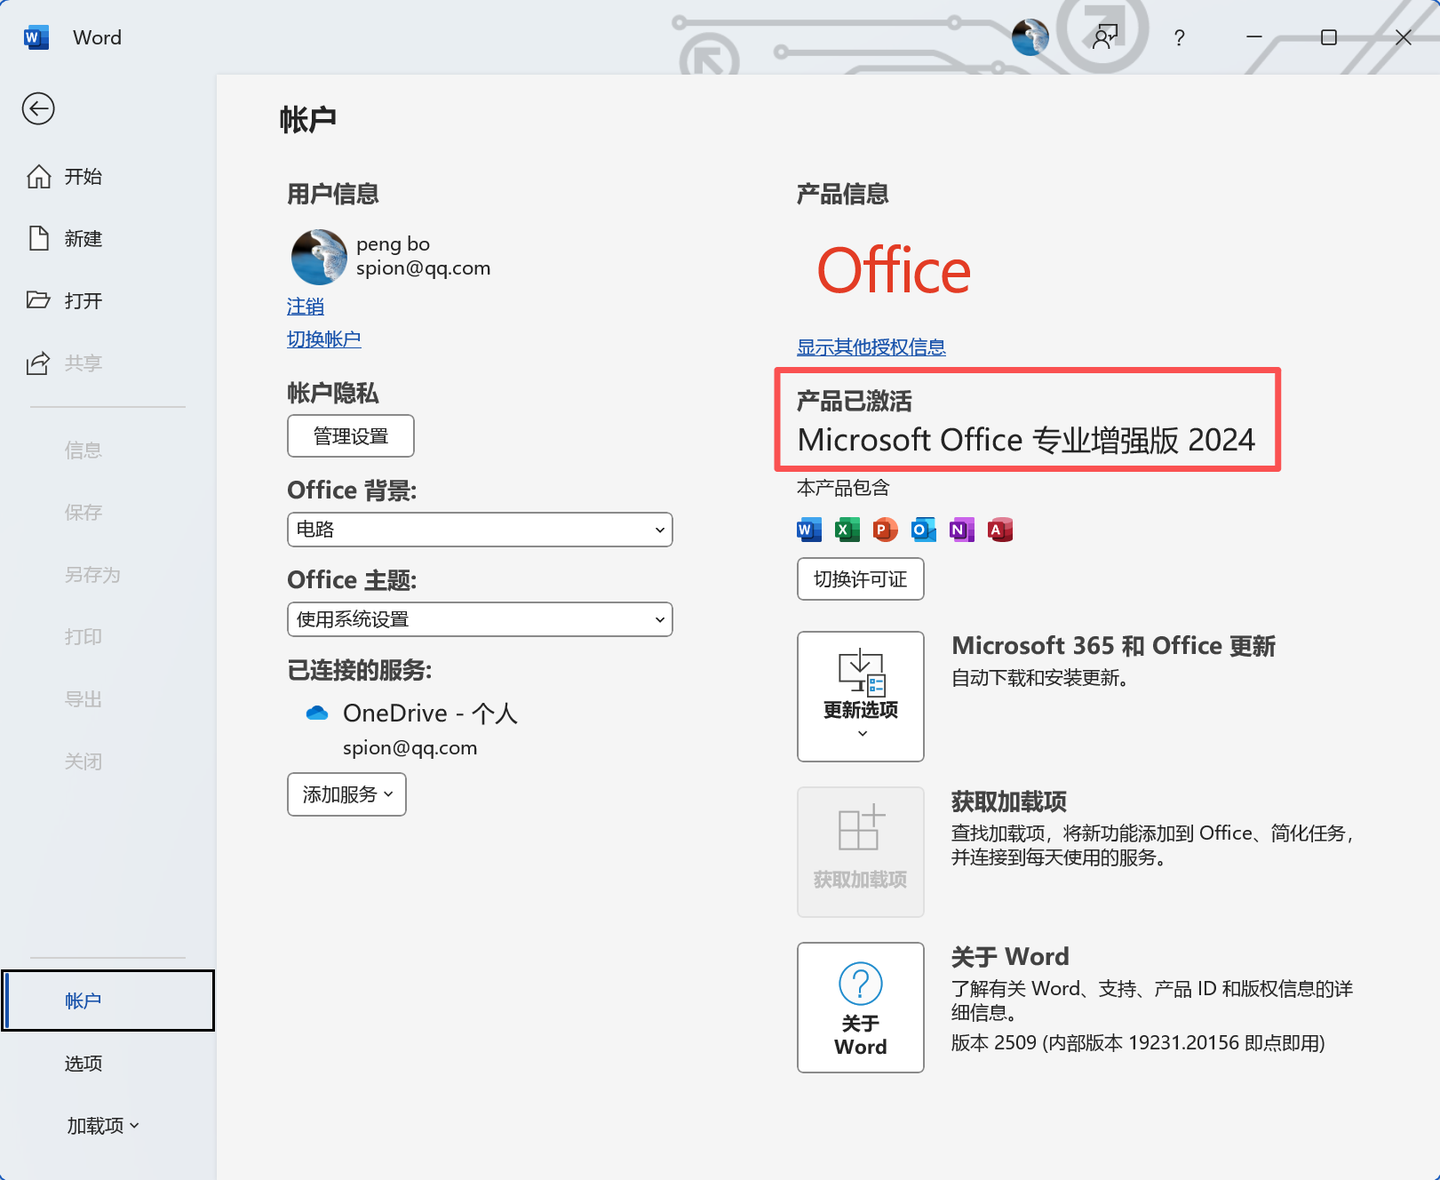Viewport: 1440px width, 1180px height.
Task: Click the user profile photo beside peng bo
Action: 319,257
